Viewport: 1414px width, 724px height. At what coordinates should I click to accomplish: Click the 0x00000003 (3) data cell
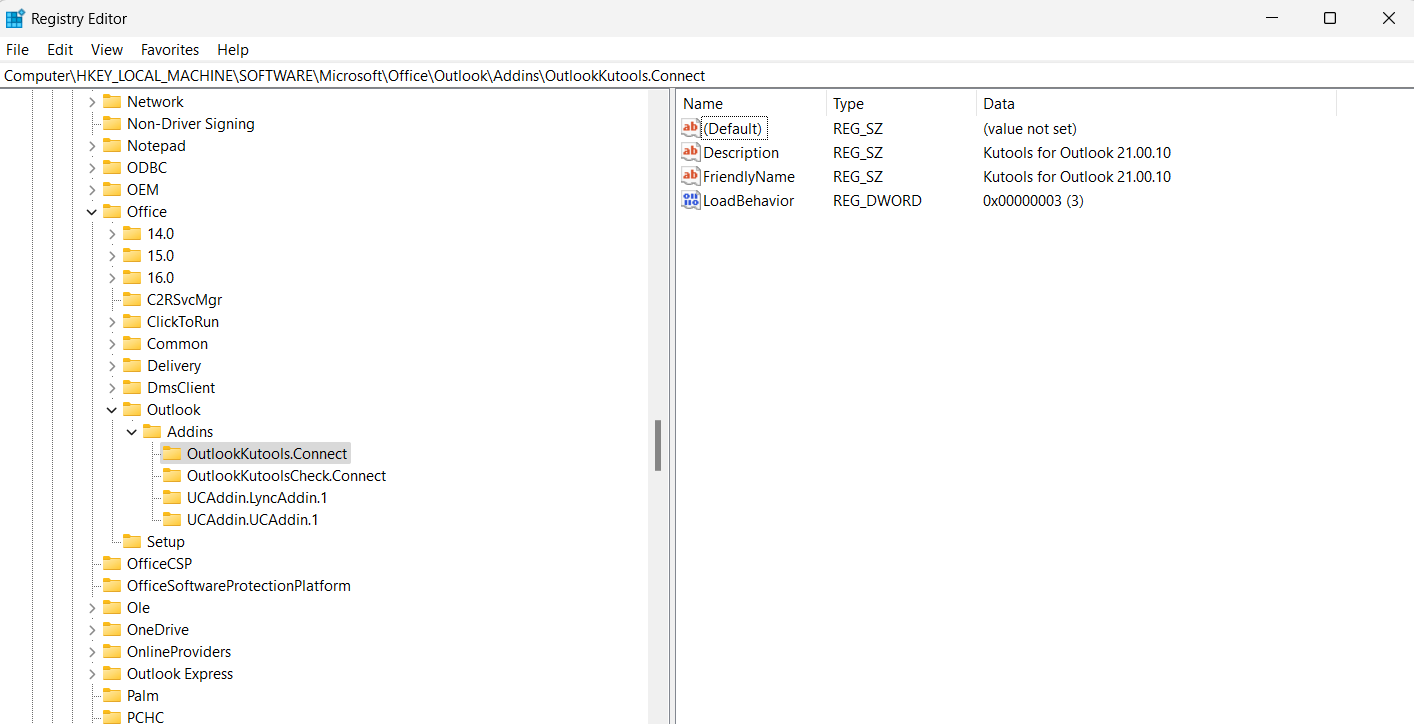pyautogui.click(x=1033, y=200)
